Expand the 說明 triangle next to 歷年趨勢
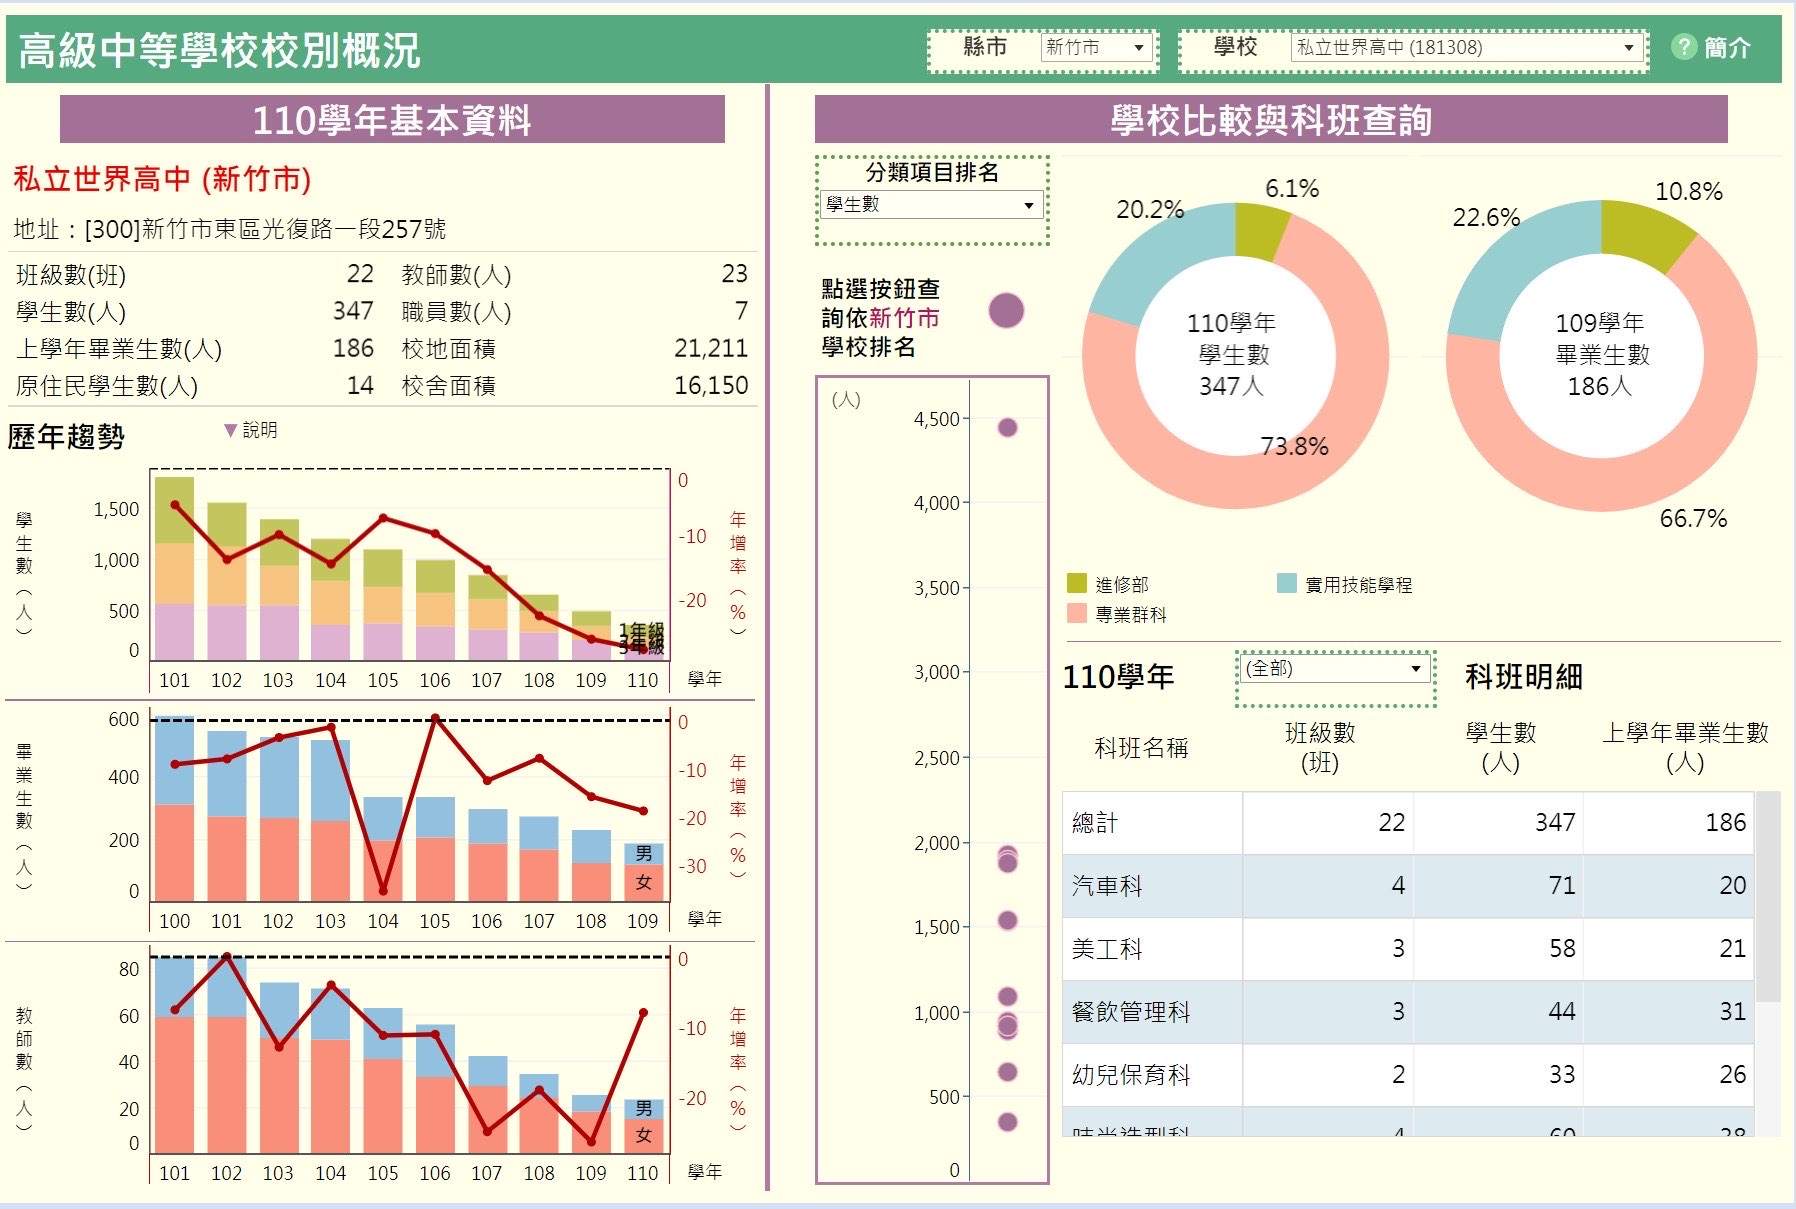The image size is (1796, 1209). (x=231, y=430)
